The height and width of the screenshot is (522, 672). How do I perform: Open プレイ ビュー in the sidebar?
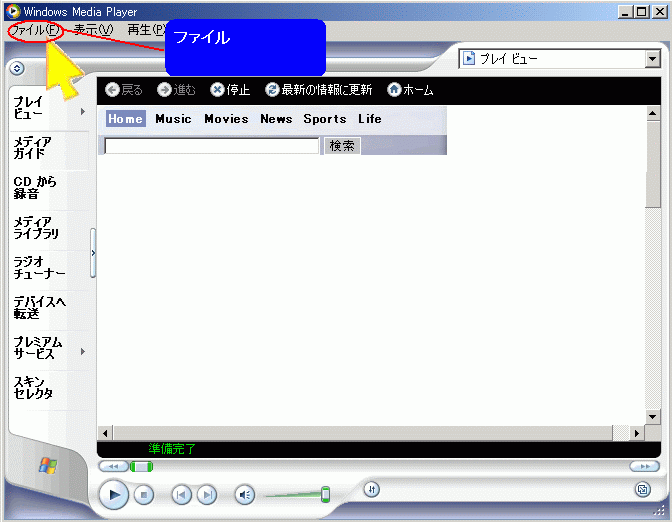click(x=28, y=108)
